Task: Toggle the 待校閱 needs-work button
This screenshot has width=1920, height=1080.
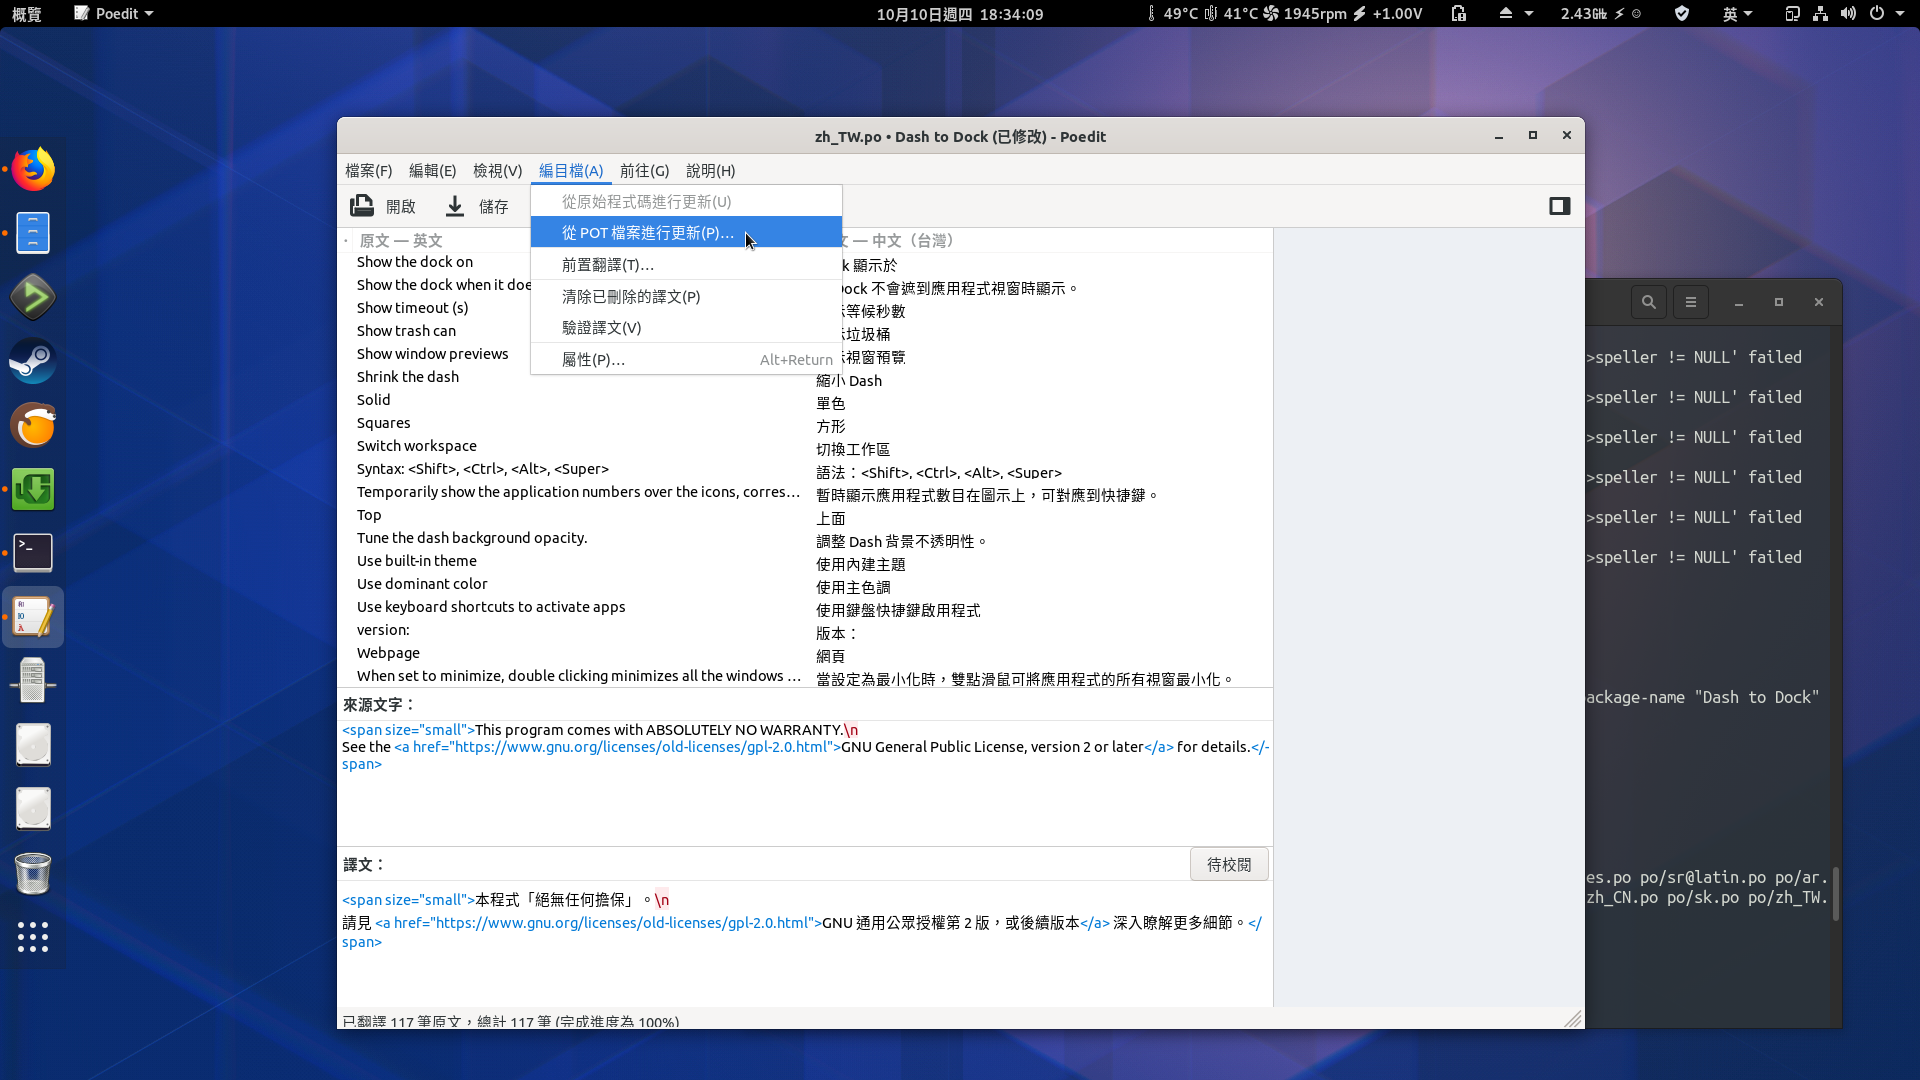Action: tap(1229, 864)
